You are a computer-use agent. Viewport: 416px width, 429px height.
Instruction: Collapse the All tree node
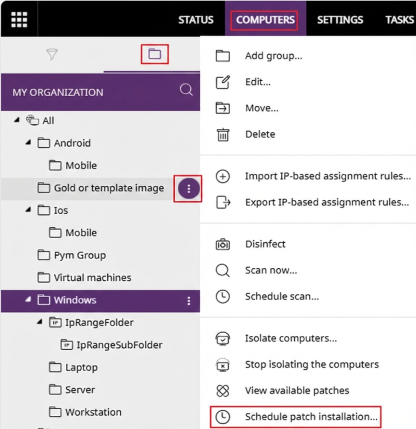tap(17, 120)
